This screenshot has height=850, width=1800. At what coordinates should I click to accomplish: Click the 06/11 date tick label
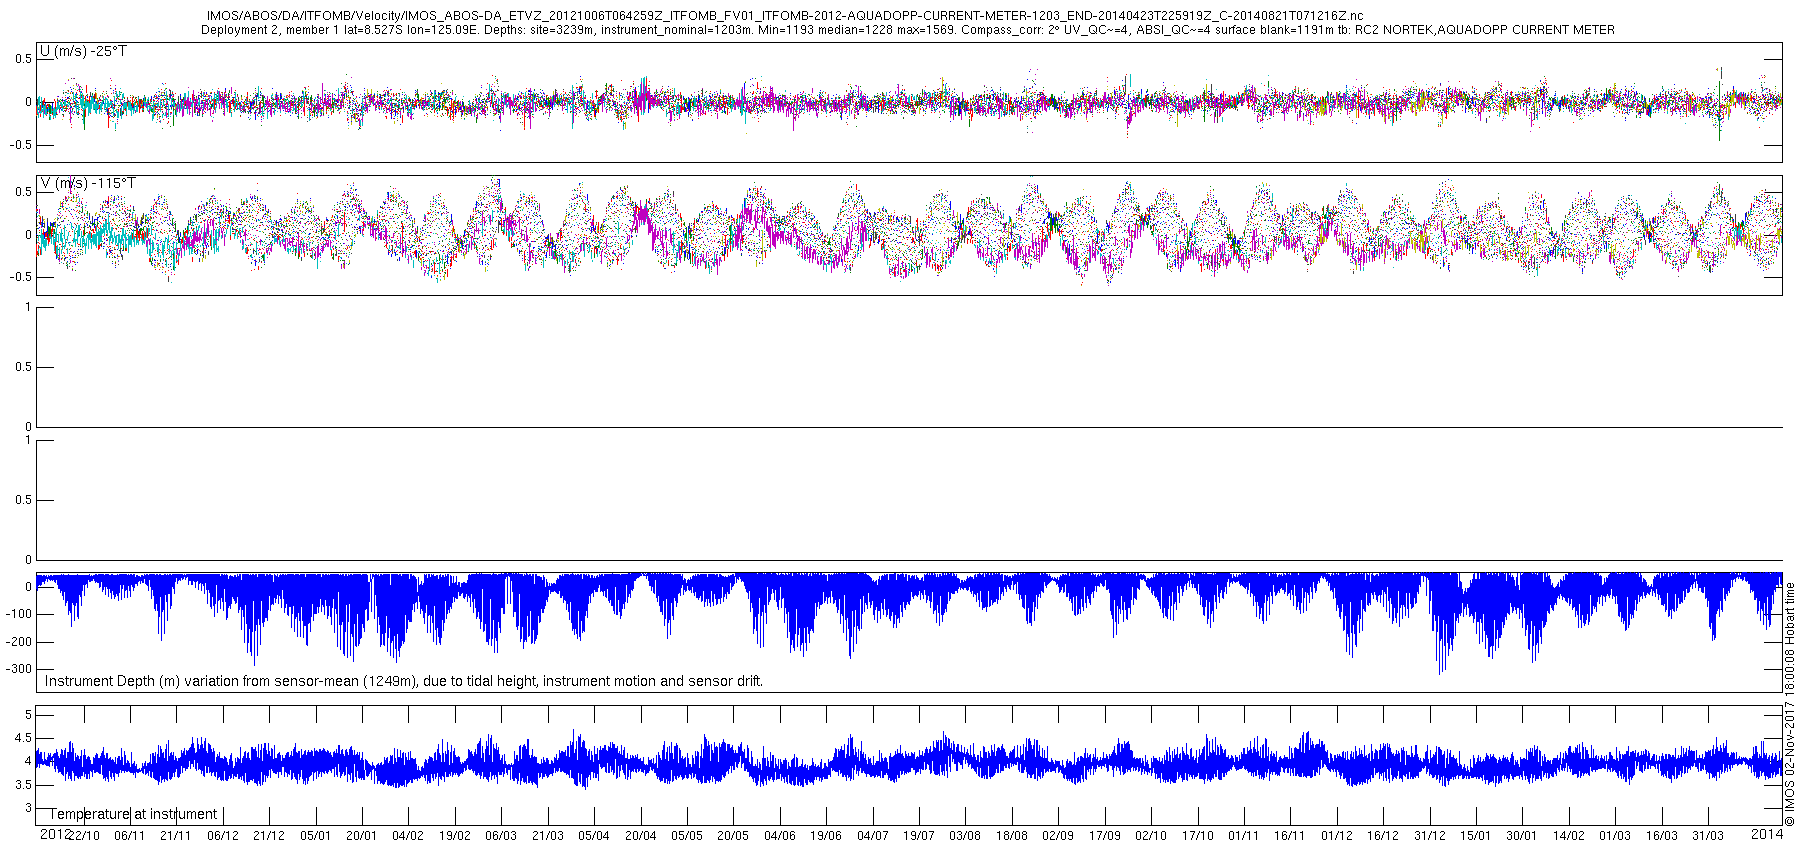click(130, 836)
